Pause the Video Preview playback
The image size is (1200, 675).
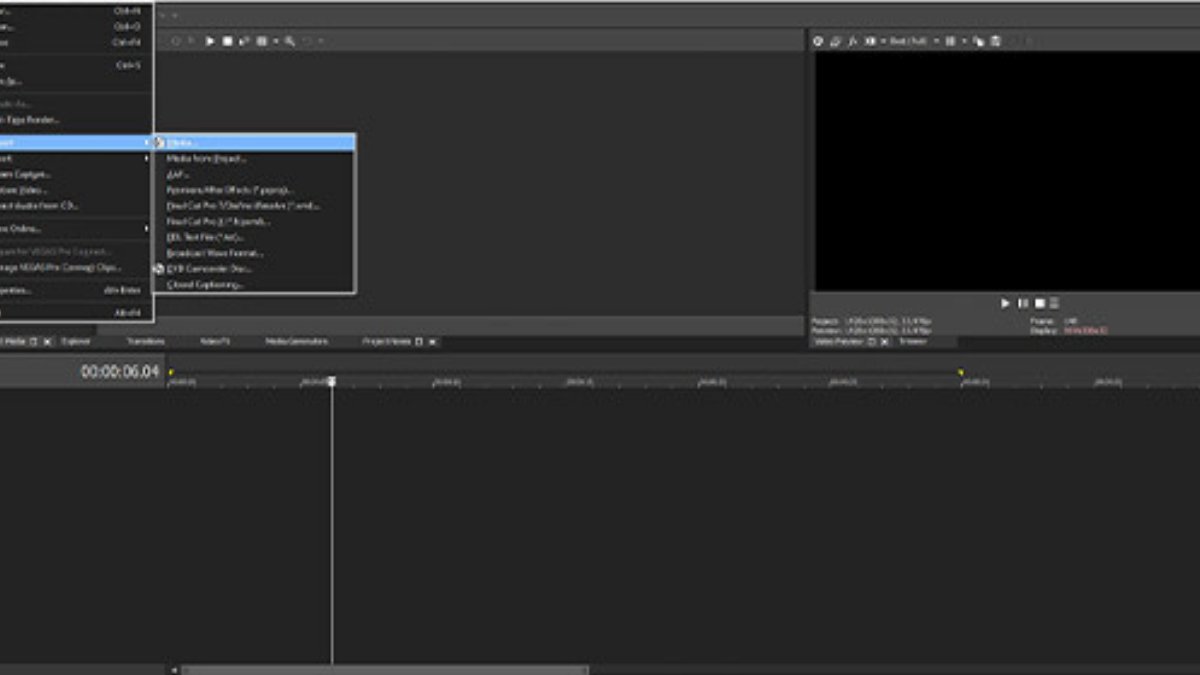point(1023,303)
